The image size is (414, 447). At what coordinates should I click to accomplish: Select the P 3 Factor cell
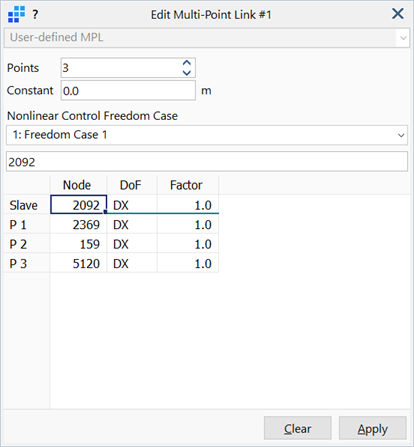(188, 263)
